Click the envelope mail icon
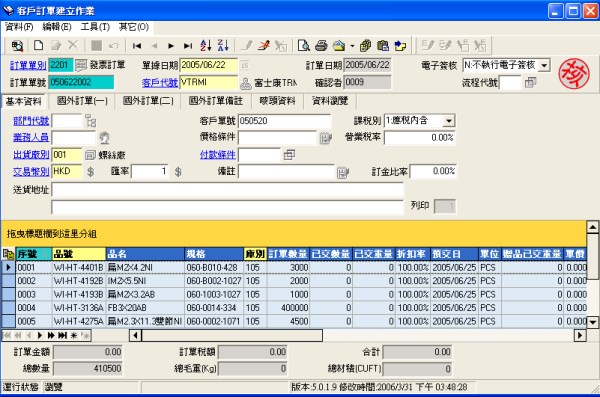 [339, 46]
